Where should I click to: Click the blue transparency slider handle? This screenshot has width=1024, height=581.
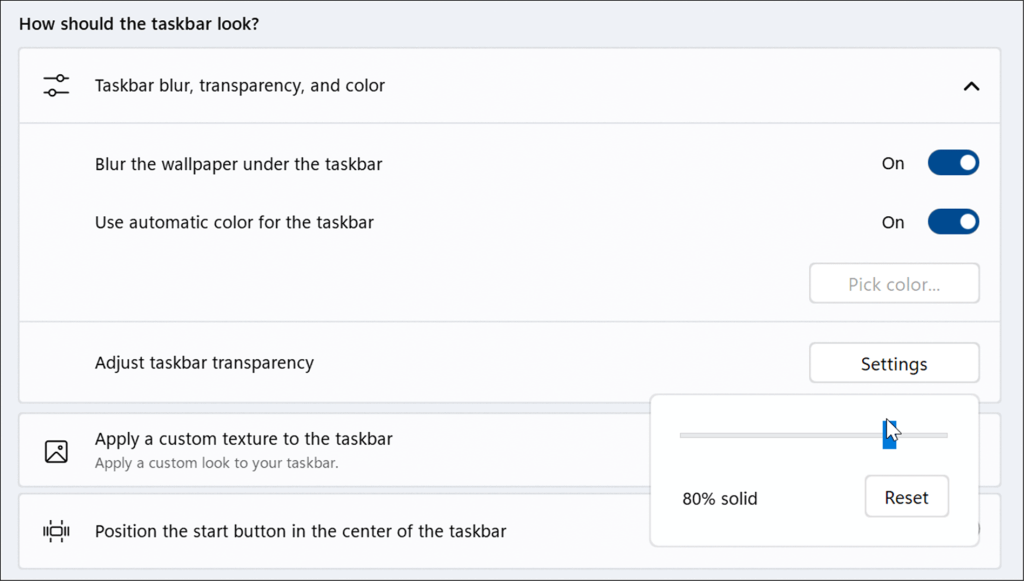click(889, 435)
